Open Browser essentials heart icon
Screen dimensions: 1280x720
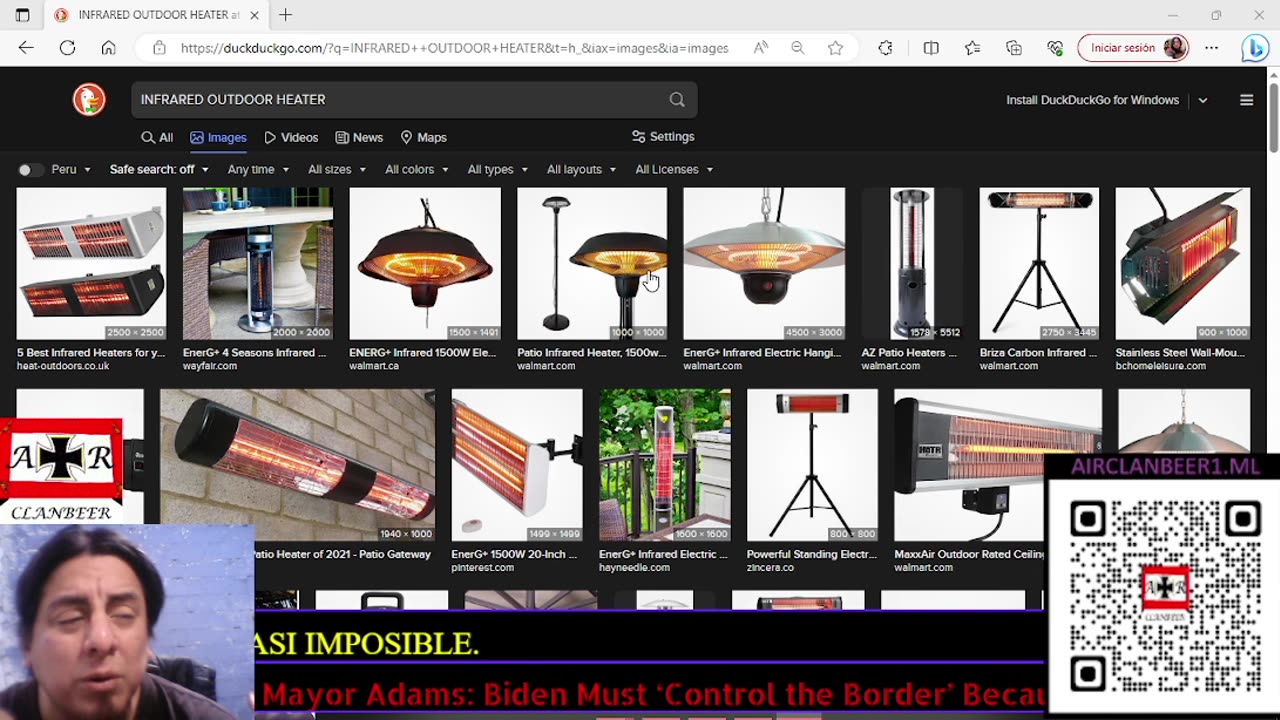pos(1055,47)
